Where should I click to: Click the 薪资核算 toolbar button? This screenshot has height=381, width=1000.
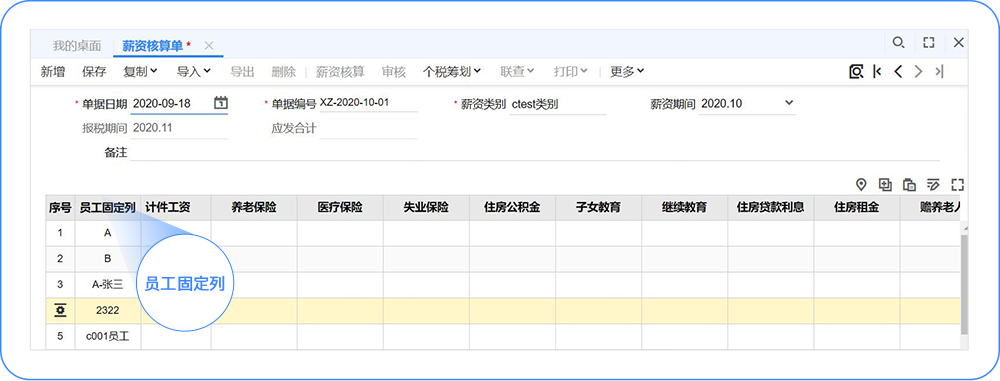pyautogui.click(x=341, y=72)
